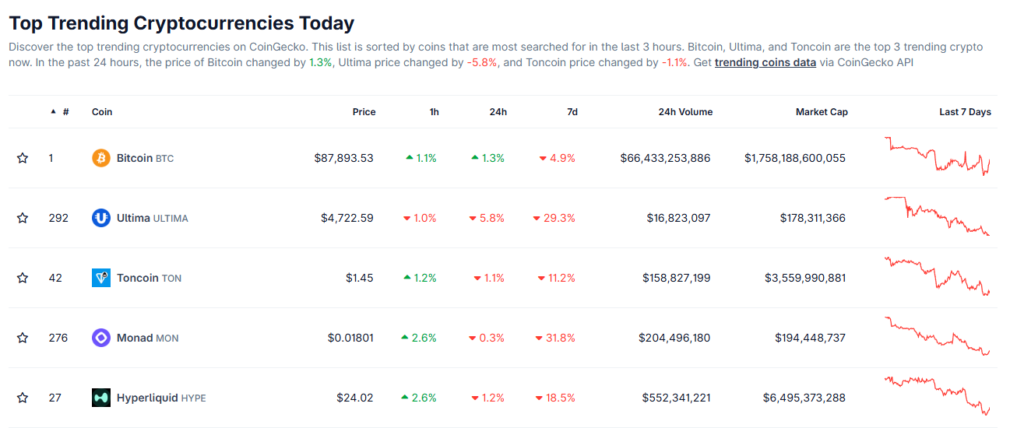Favorite Bitcoin with its star
Screen dimensions: 1024x428
pos(22,158)
